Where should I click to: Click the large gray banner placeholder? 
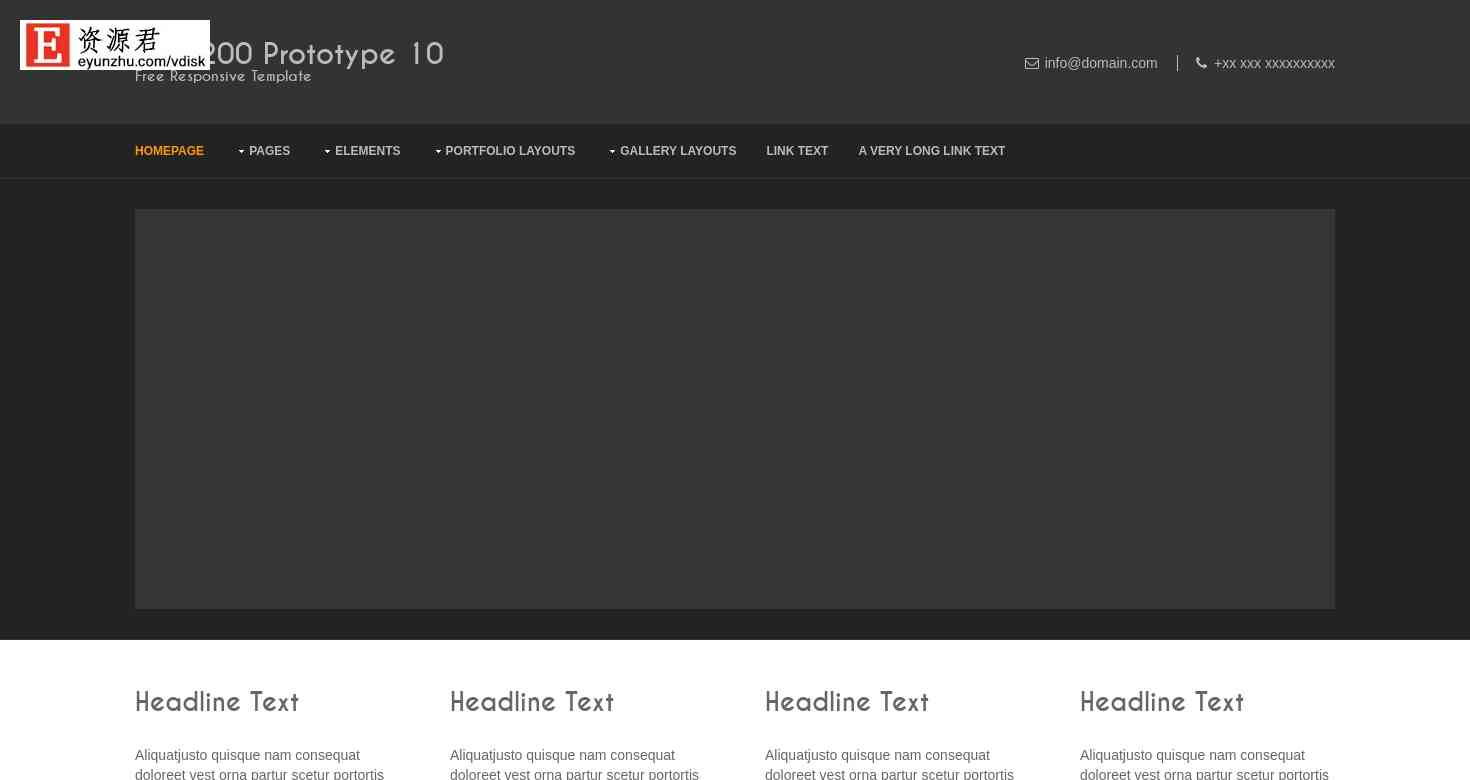735,409
